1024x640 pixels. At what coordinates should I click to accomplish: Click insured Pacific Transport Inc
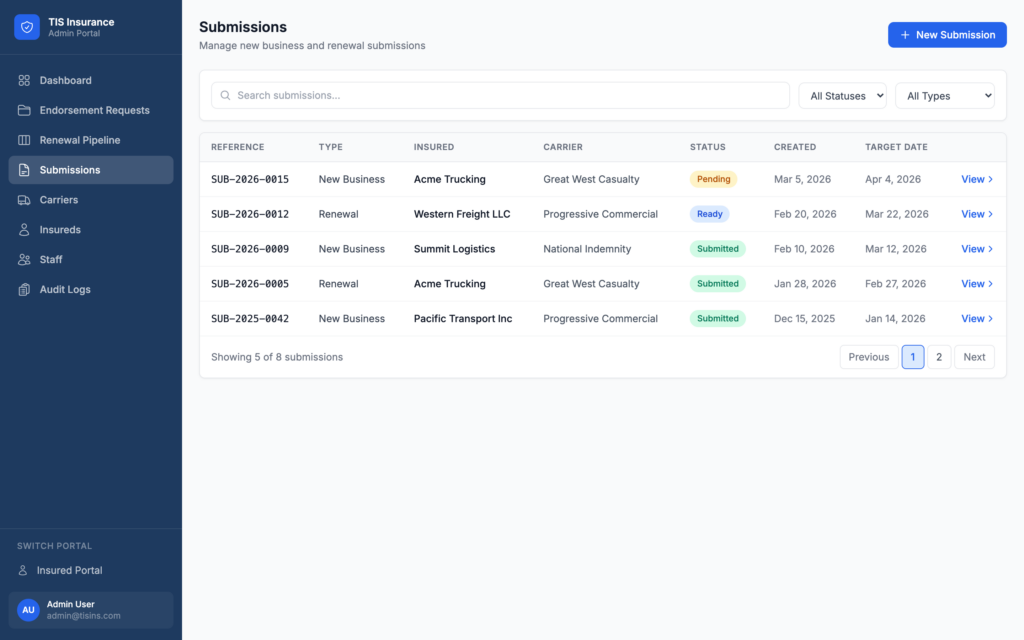pos(463,319)
